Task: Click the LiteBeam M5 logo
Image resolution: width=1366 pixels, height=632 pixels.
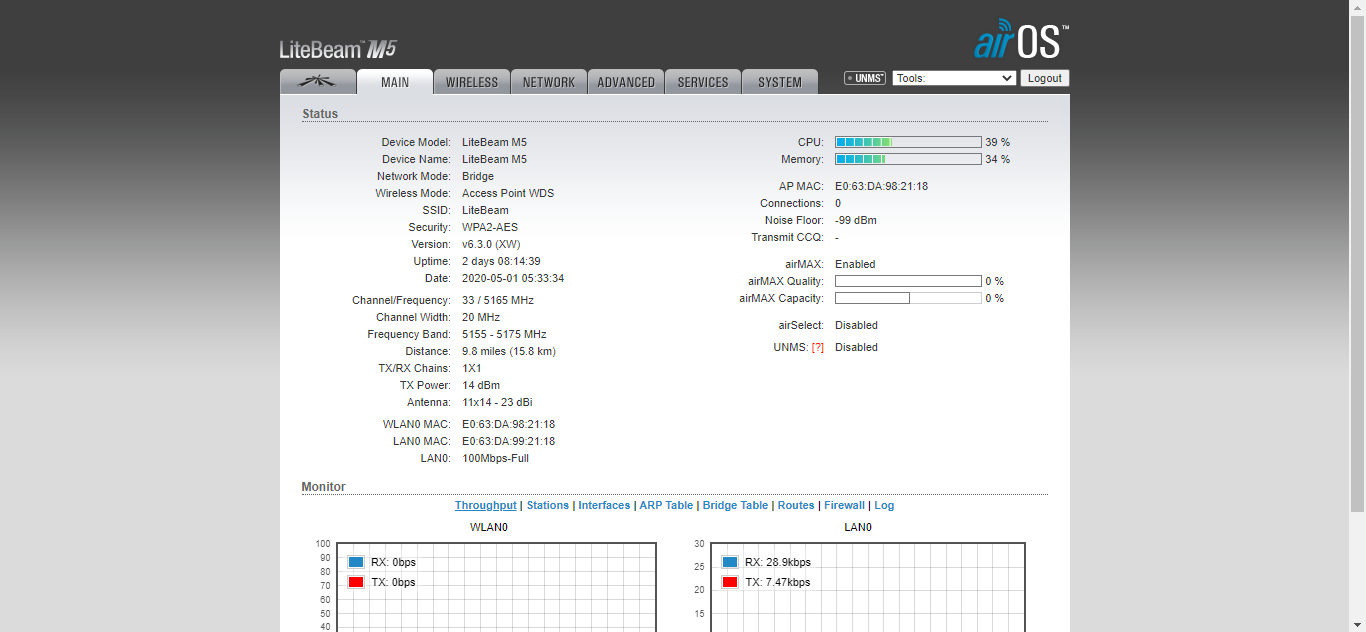Action: pos(339,49)
